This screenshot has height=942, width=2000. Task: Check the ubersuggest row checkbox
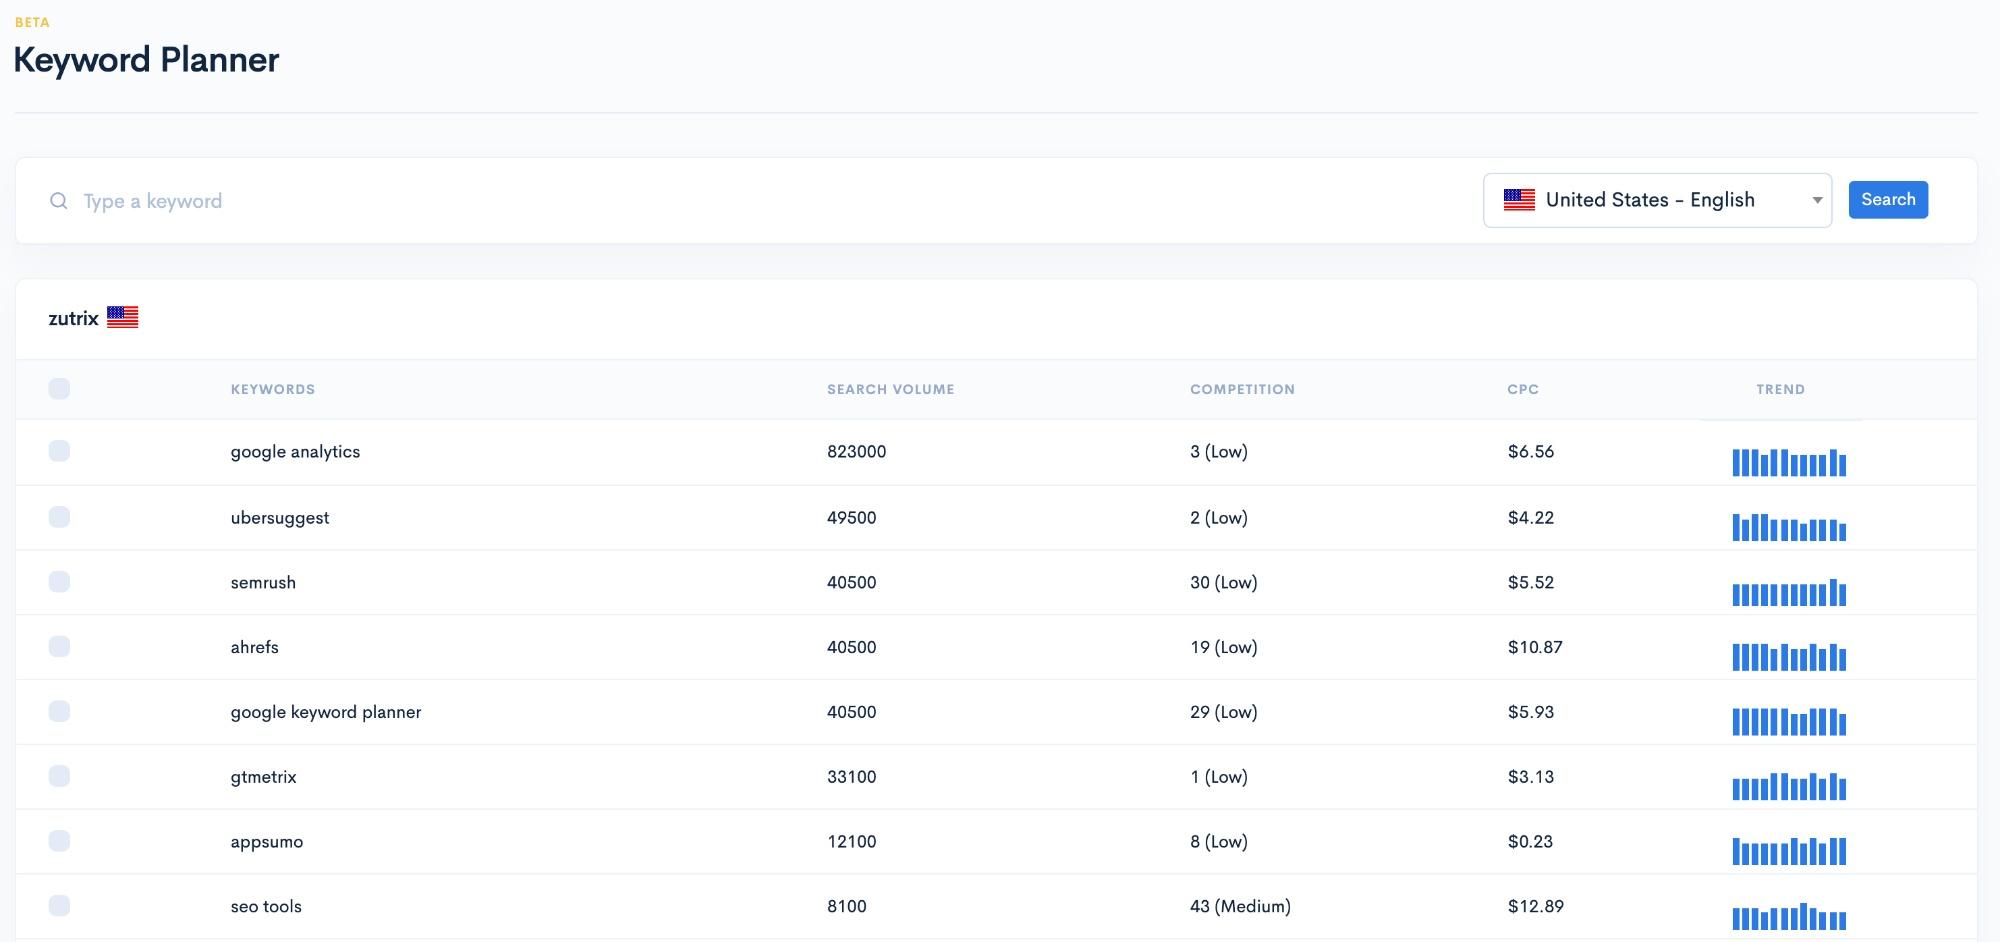click(59, 517)
